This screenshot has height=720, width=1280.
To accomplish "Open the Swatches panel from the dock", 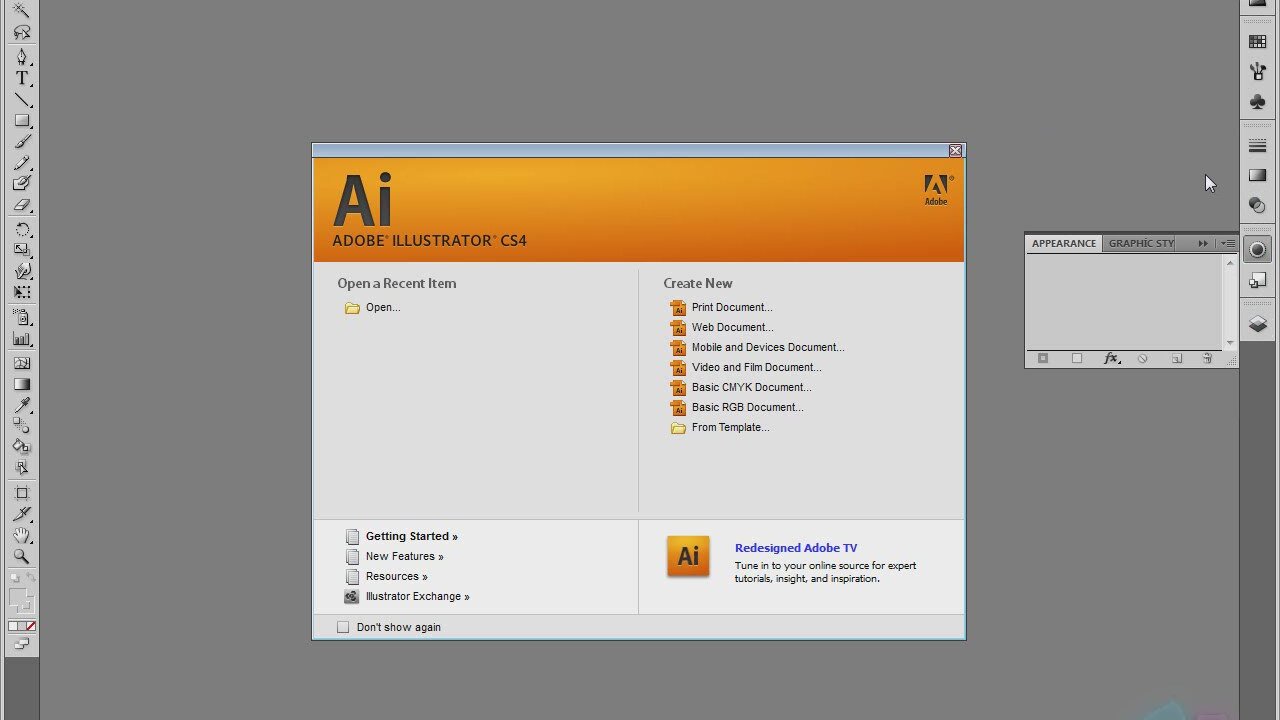I will pos(1258,42).
